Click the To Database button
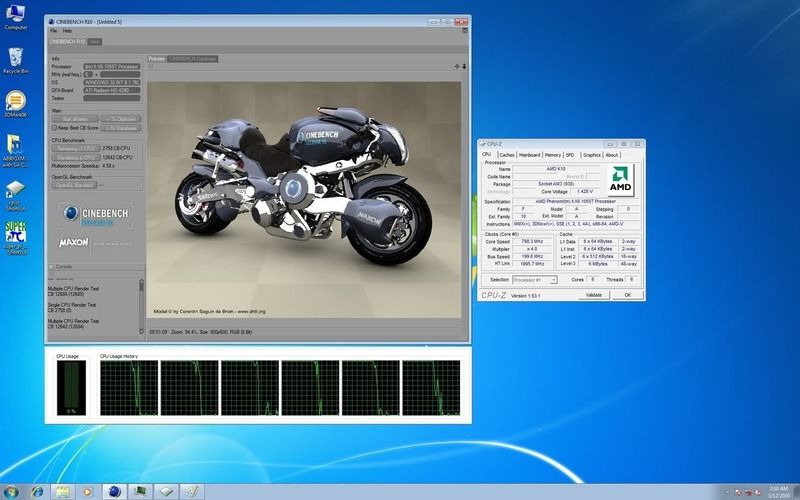 click(121, 128)
